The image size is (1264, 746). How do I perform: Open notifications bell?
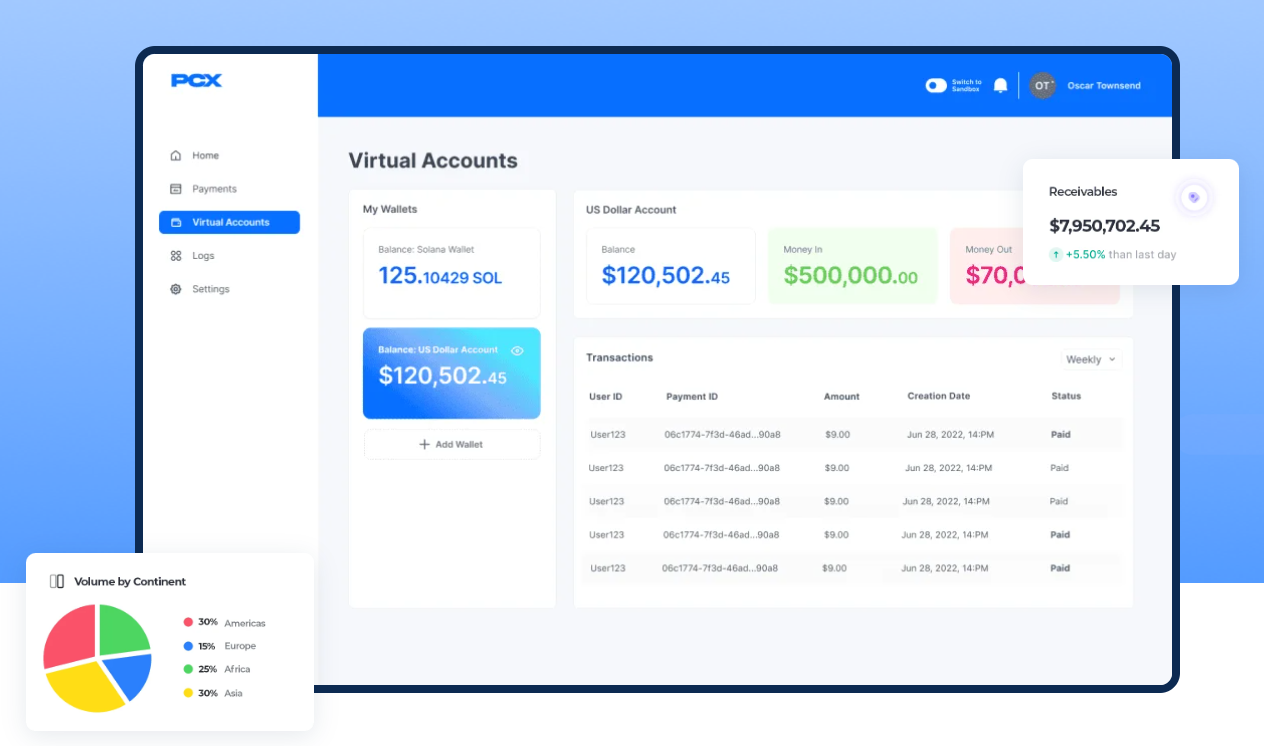point(1000,85)
